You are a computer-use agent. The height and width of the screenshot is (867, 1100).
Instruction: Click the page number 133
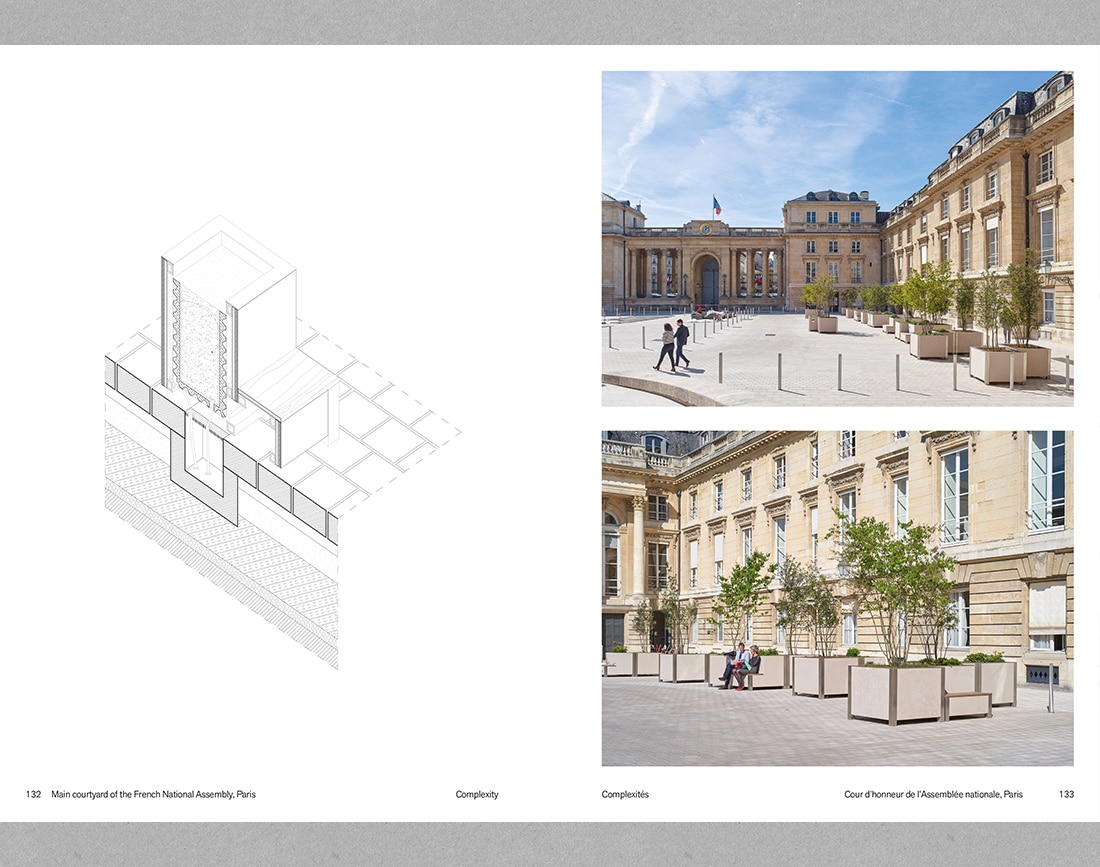1066,794
